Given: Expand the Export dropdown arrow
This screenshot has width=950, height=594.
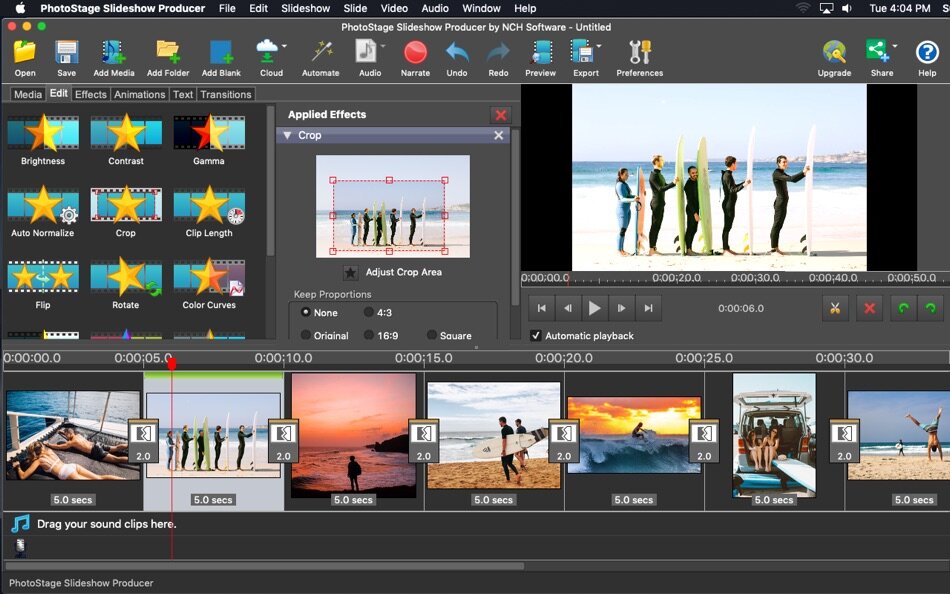Looking at the screenshot, I should 599,46.
